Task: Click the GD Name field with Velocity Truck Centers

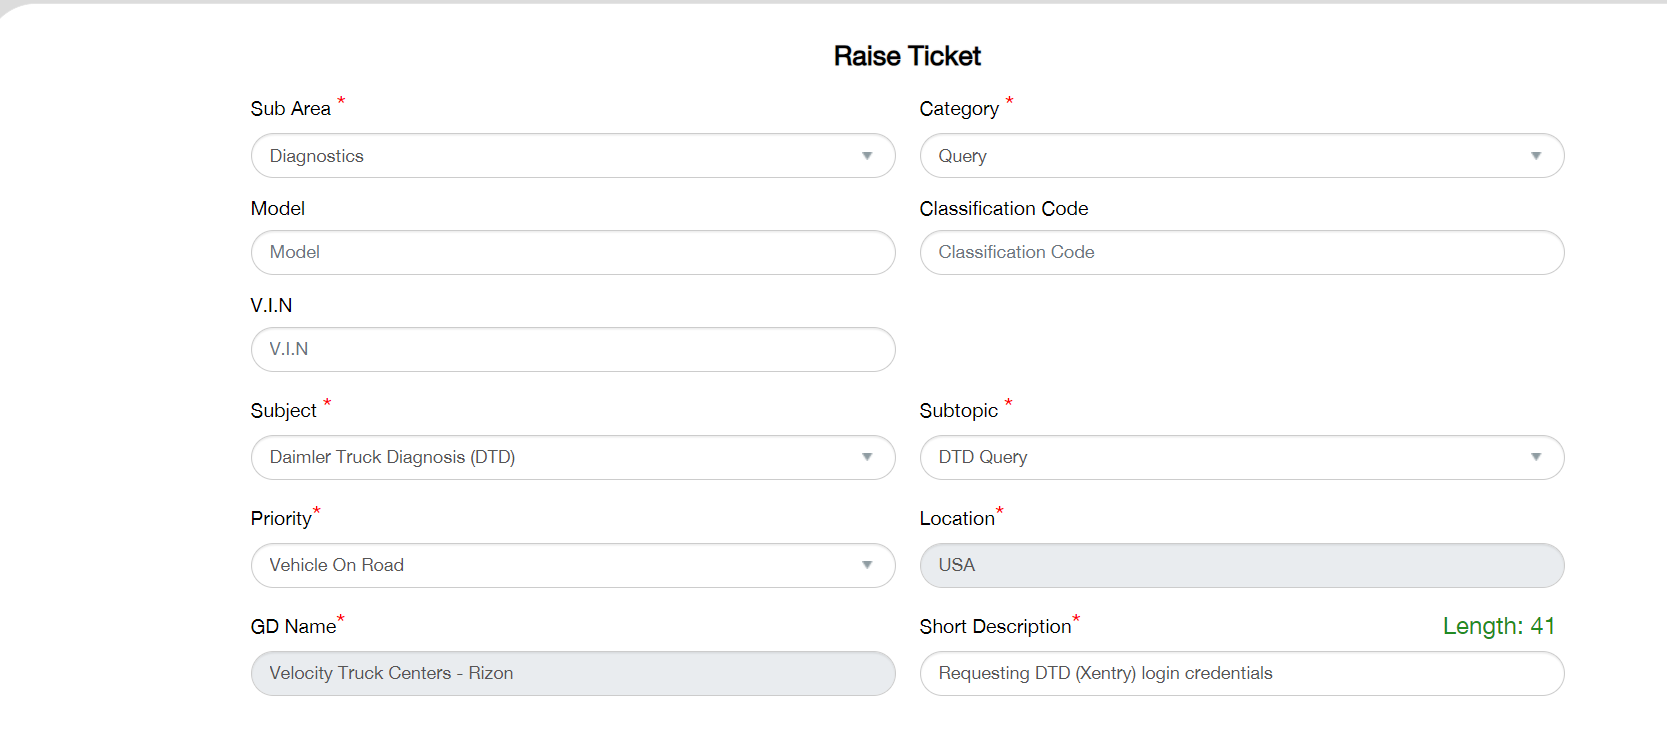Action: tap(572, 673)
